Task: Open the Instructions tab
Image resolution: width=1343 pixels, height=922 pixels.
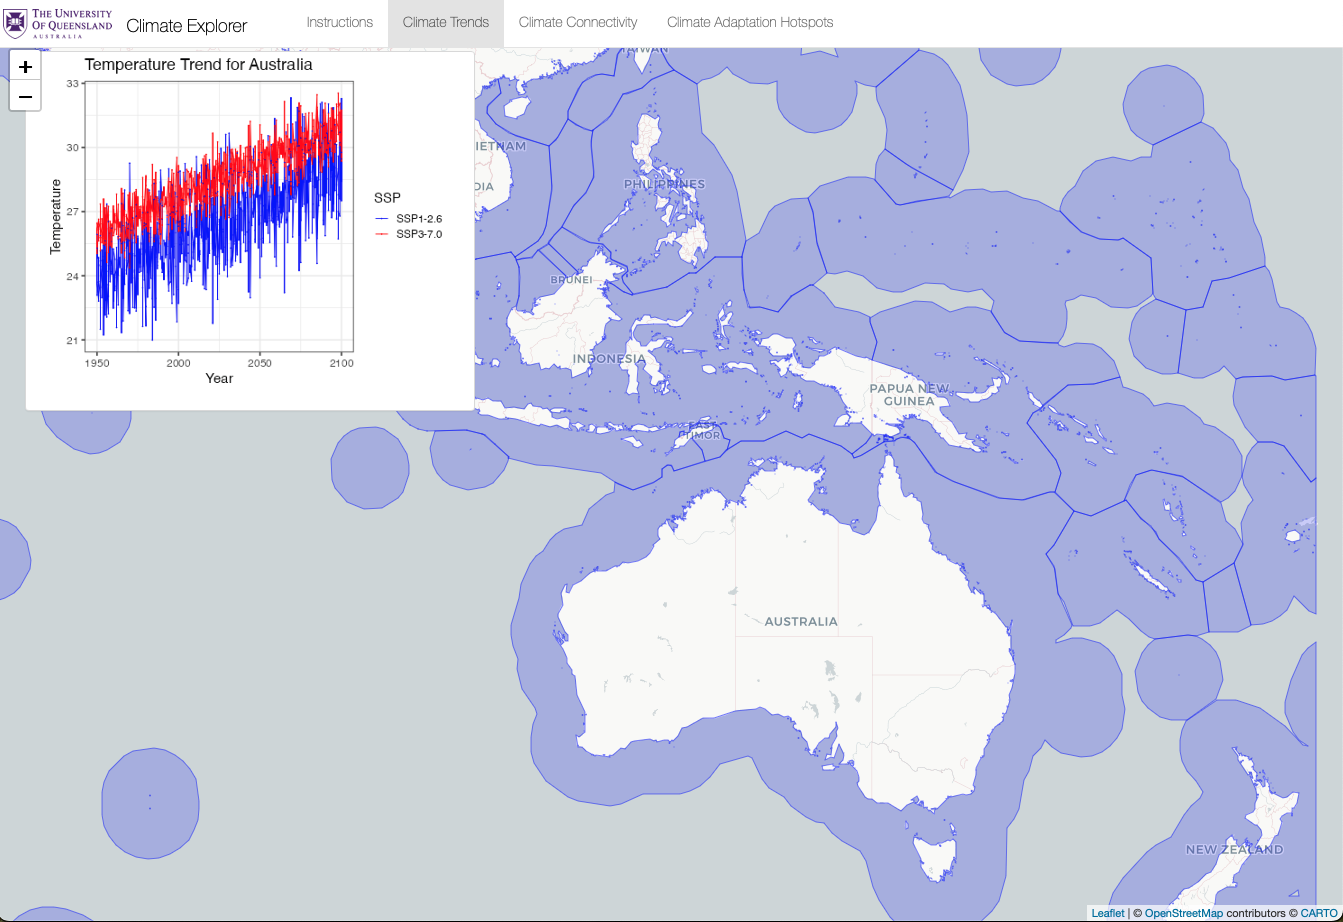Action: tap(339, 22)
